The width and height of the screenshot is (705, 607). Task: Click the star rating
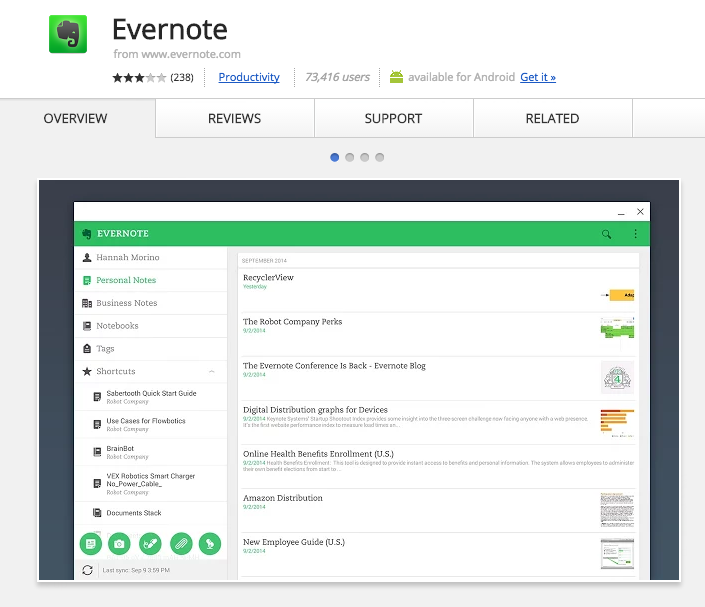(139, 78)
